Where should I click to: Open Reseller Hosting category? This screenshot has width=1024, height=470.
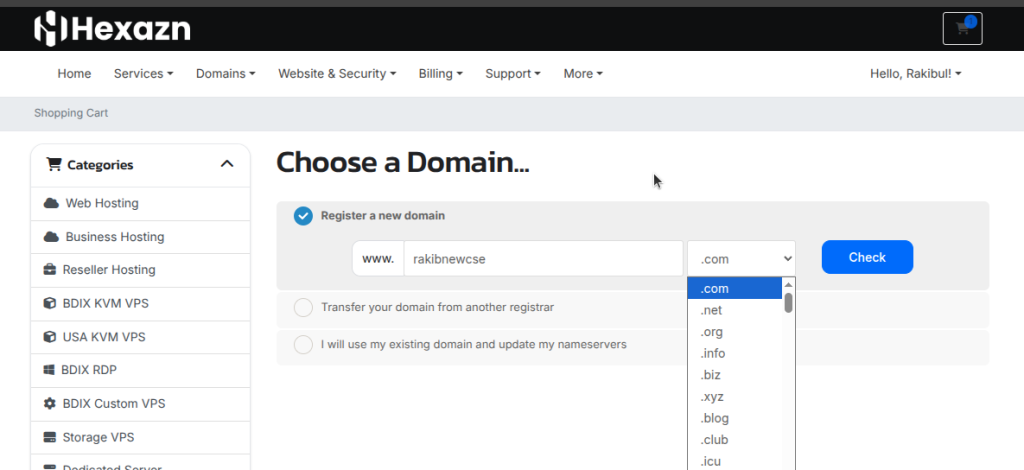(x=140, y=270)
